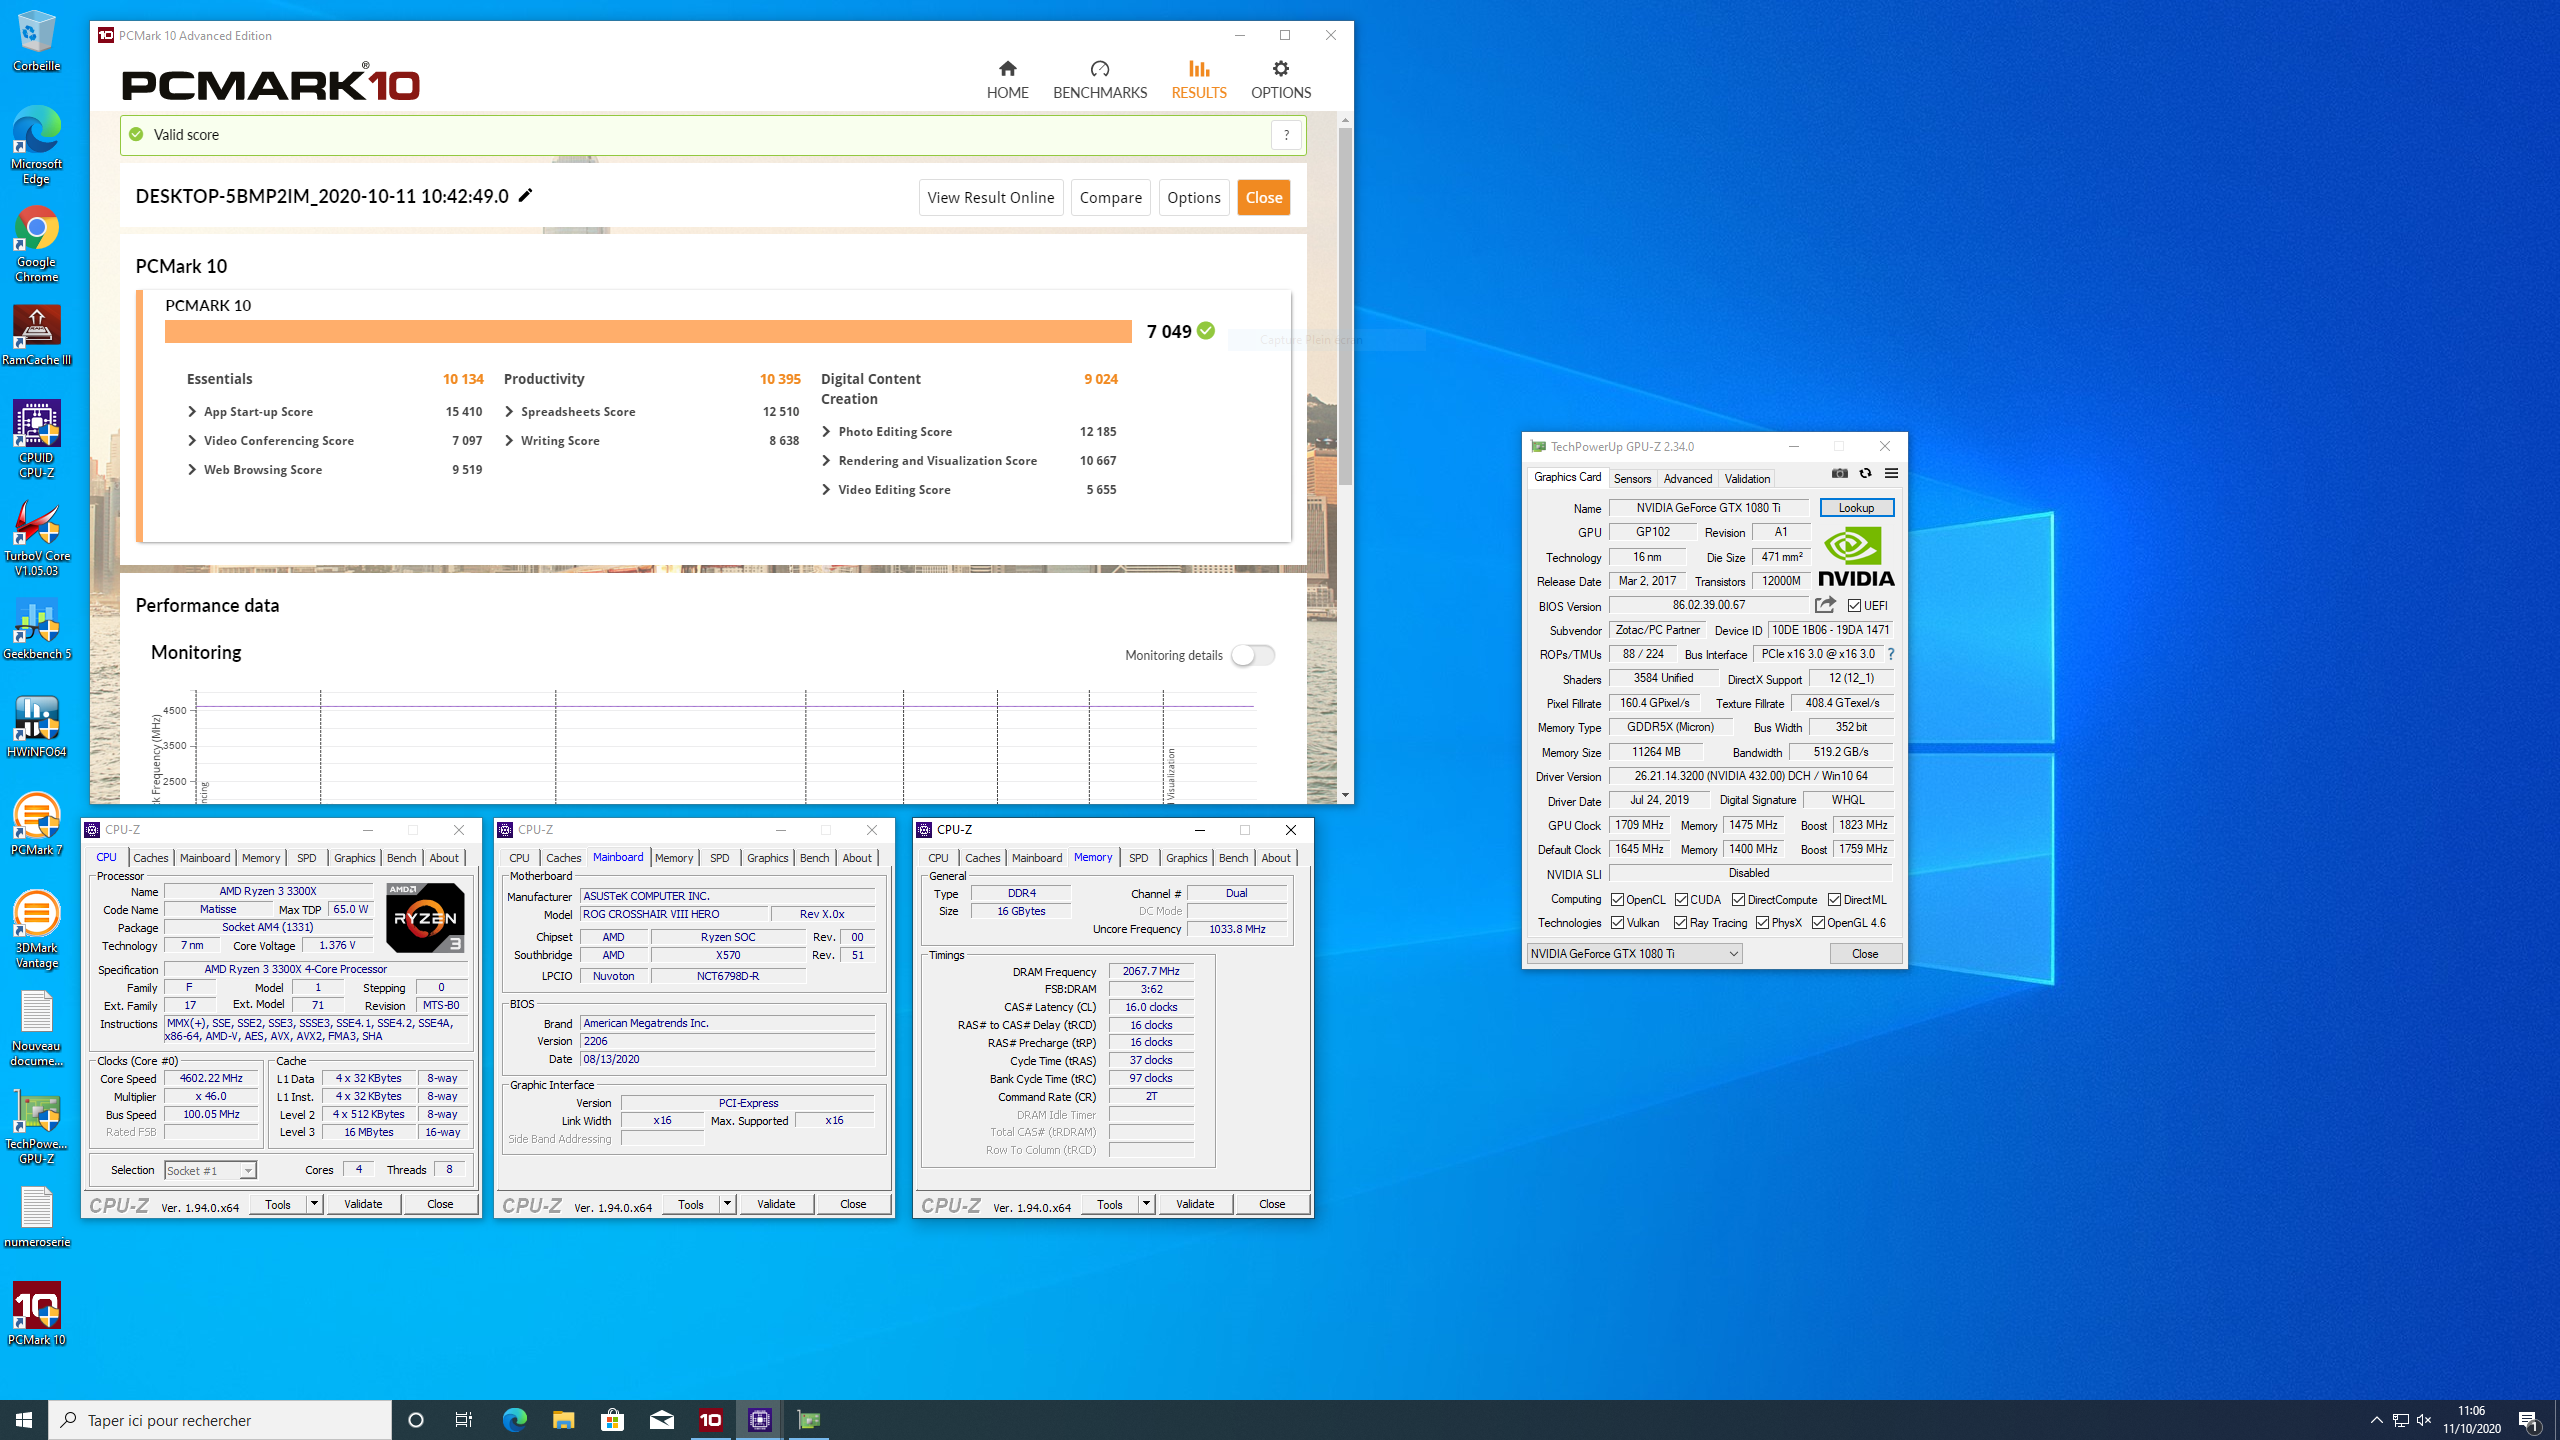Go to RESULTS in PCMark 10
The image size is (2560, 1440).
(1199, 80)
